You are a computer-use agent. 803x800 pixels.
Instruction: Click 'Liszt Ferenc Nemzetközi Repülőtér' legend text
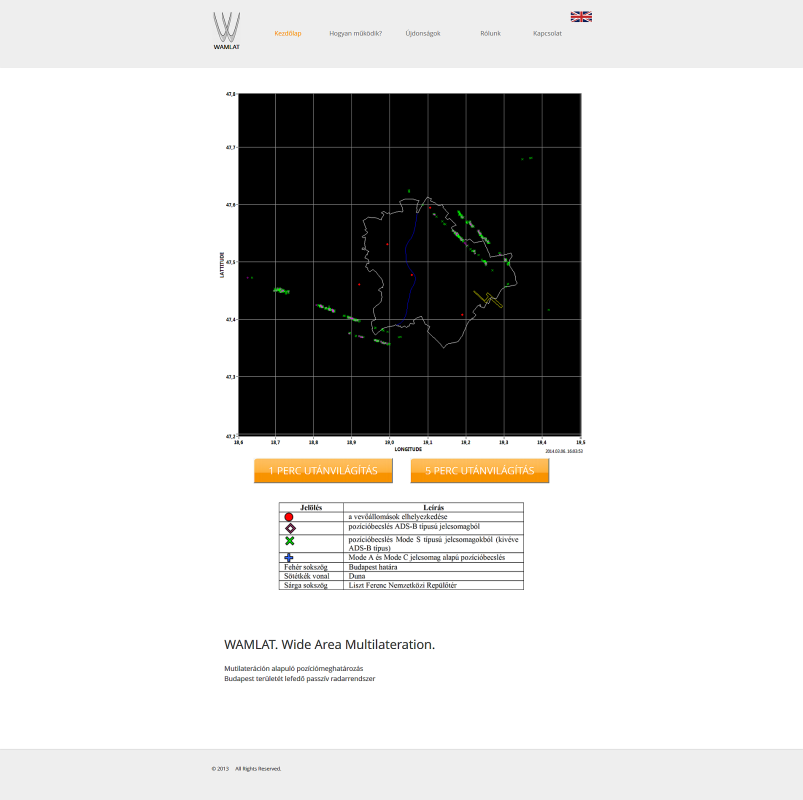(403, 585)
